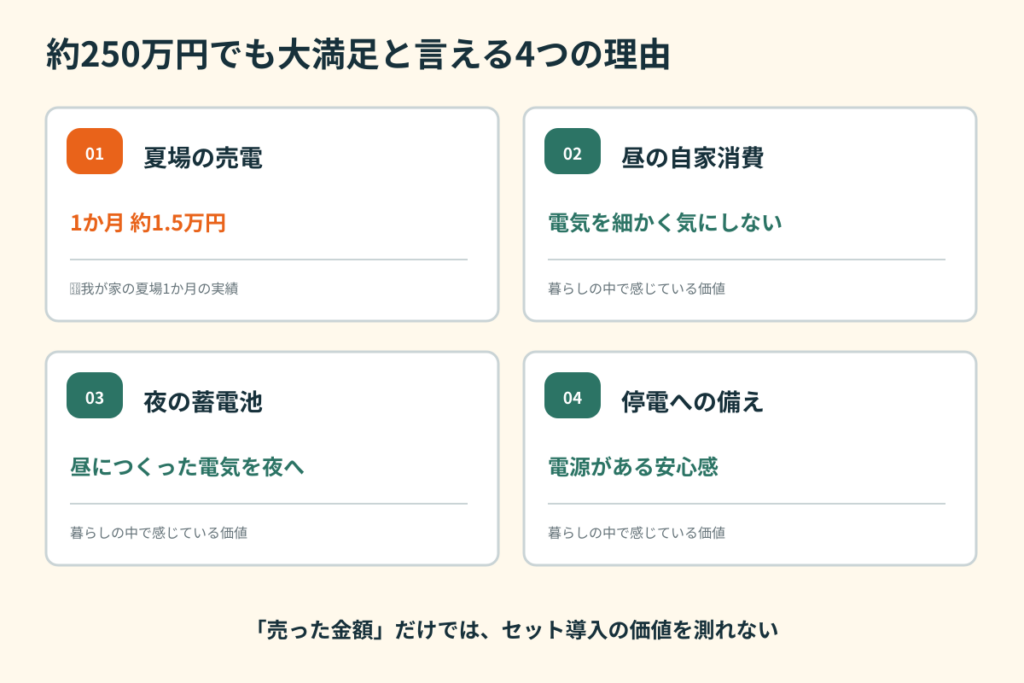The image size is (1024, 683).
Task: Click the green text 昼につくった電気を夜へ
Action: click(187, 468)
